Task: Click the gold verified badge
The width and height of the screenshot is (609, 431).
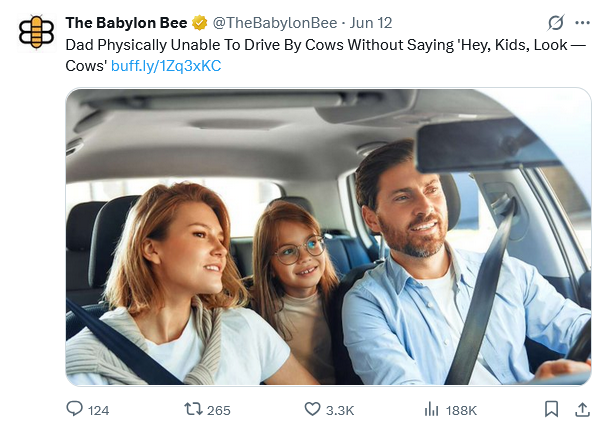Action: pos(200,23)
